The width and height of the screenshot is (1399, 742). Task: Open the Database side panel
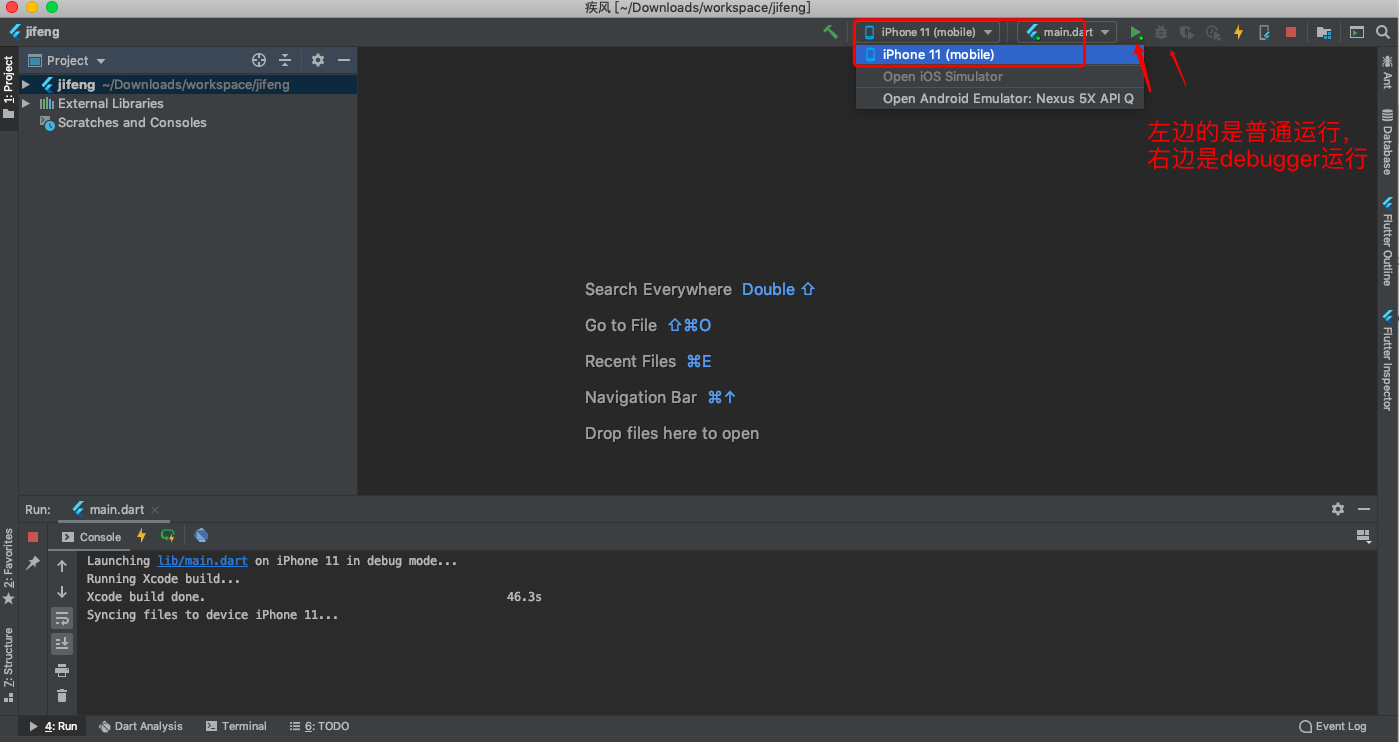coord(1388,144)
